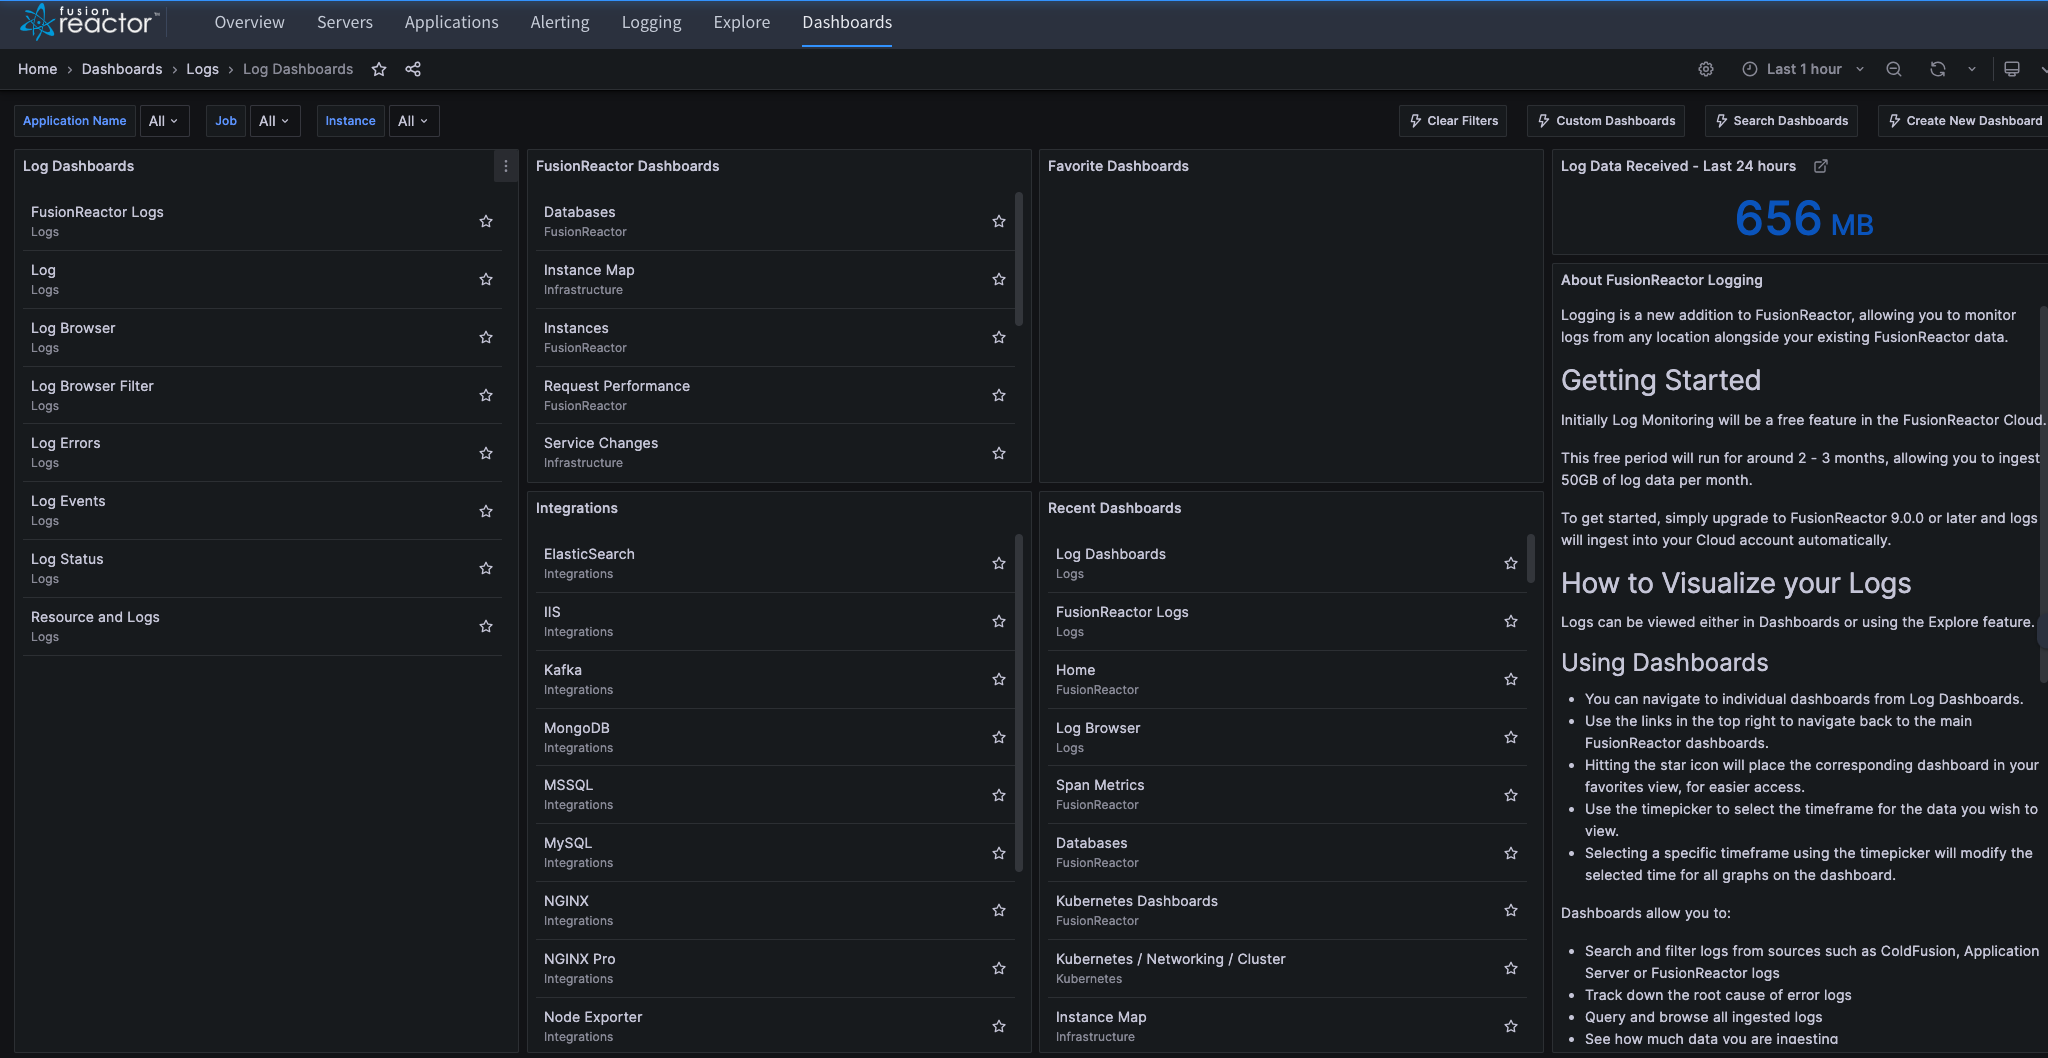The height and width of the screenshot is (1058, 2048).
Task: Zoom out the time range
Action: click(1894, 69)
